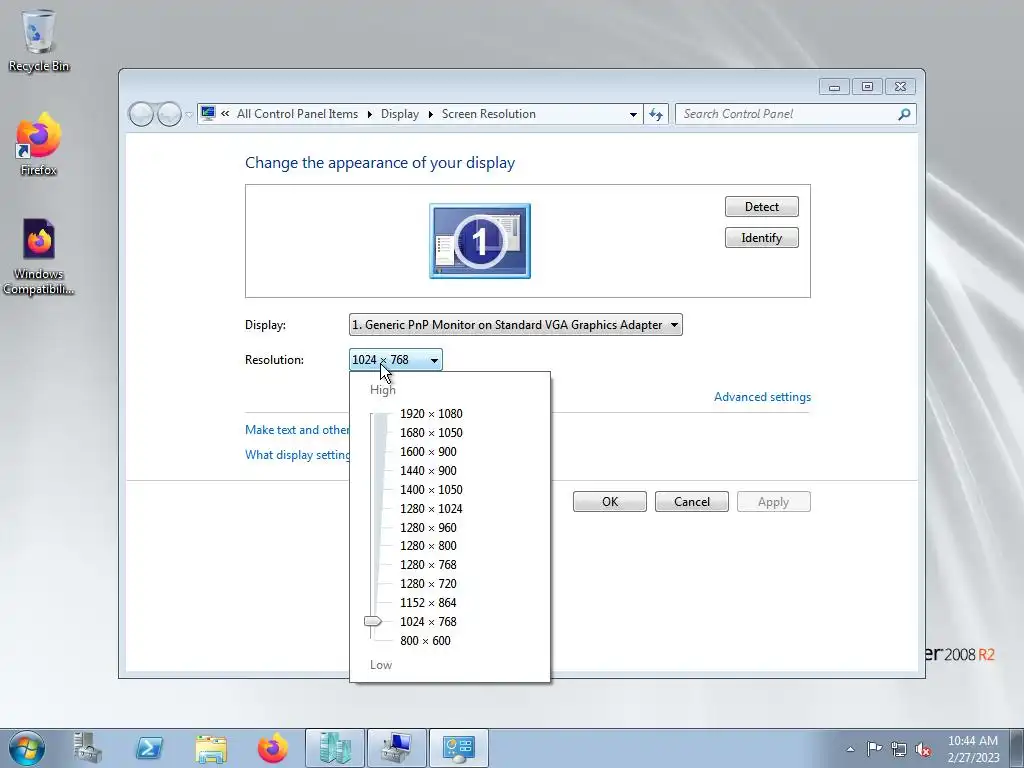Open the Display device dropdown
1024x768 pixels.
[516, 325]
